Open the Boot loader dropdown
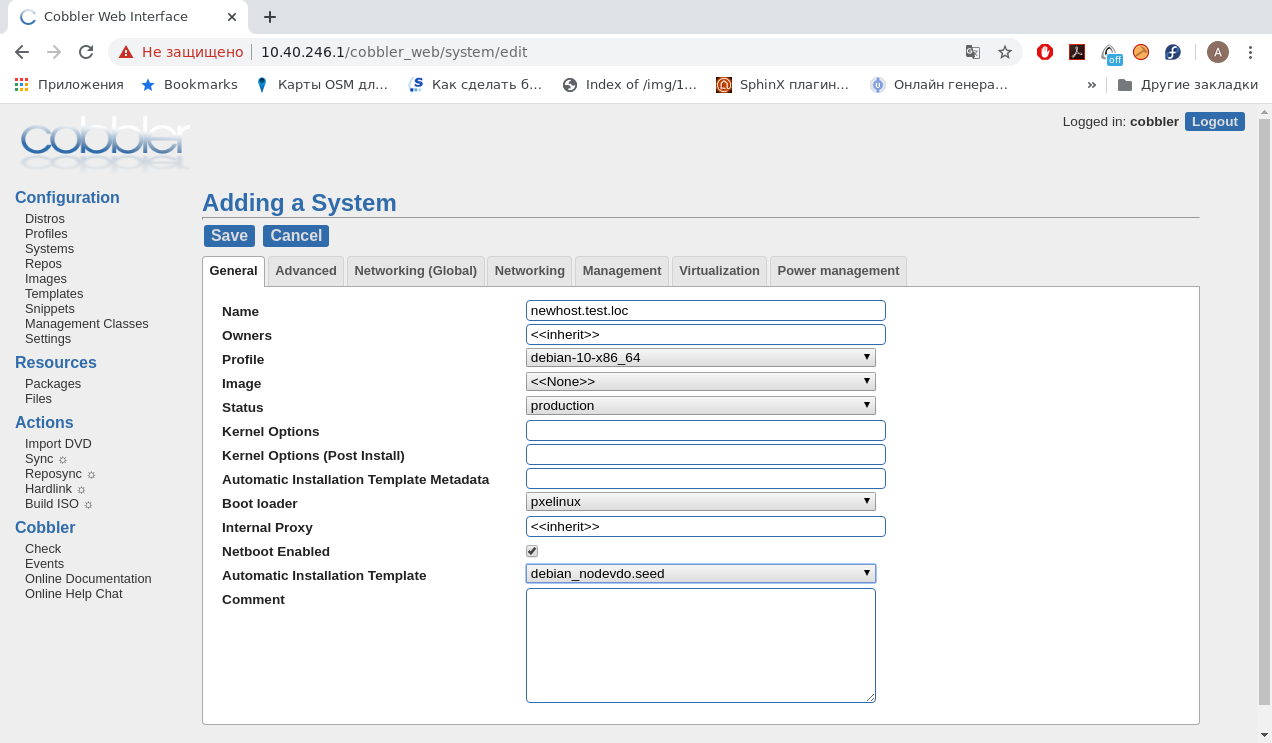 pyautogui.click(x=700, y=502)
